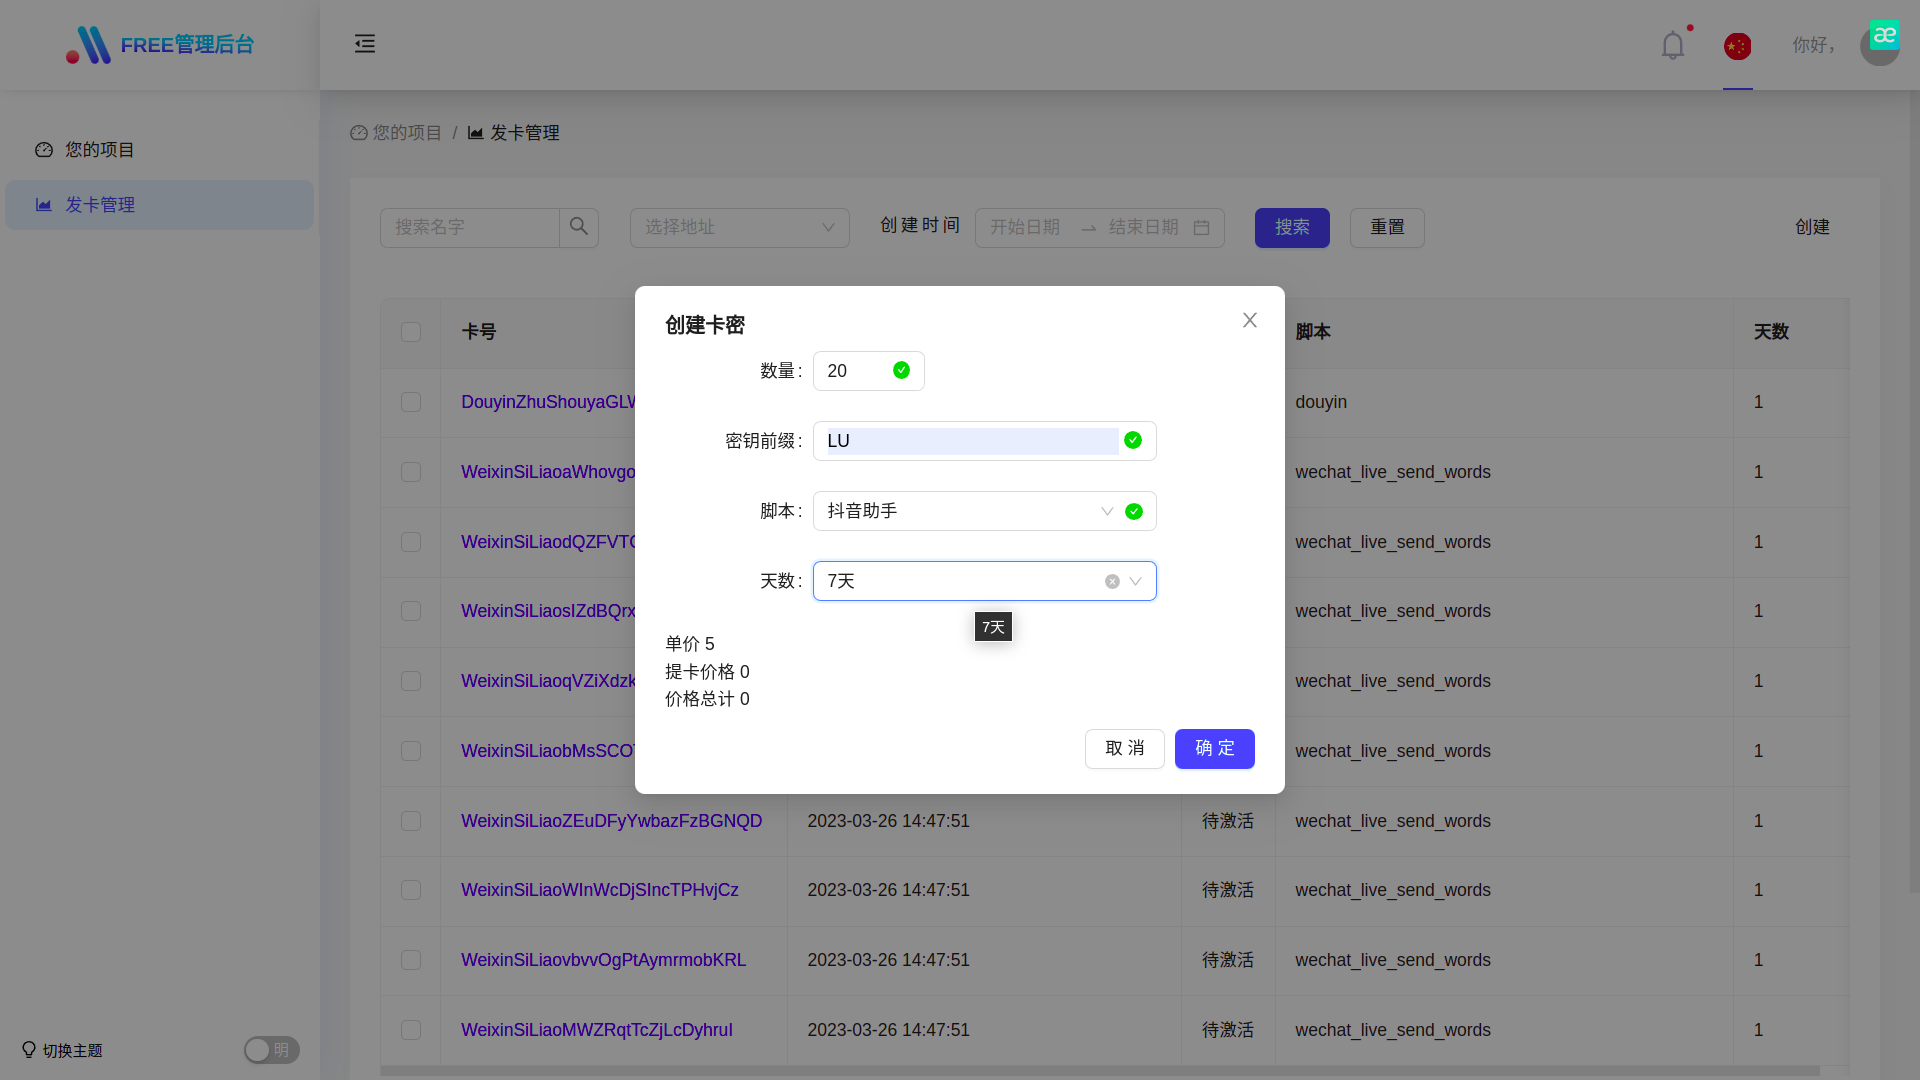Click the 搜索 button

pos(1292,228)
